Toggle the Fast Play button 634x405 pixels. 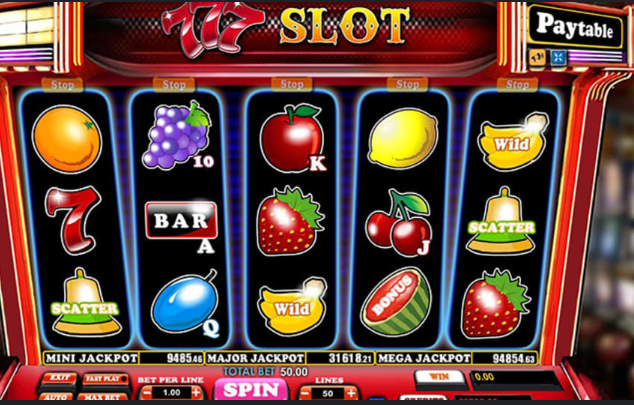(x=105, y=379)
